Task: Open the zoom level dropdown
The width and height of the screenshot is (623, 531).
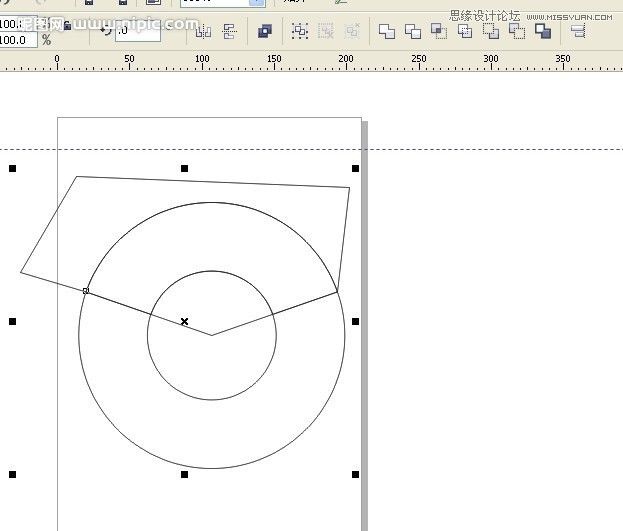Action: point(257,4)
